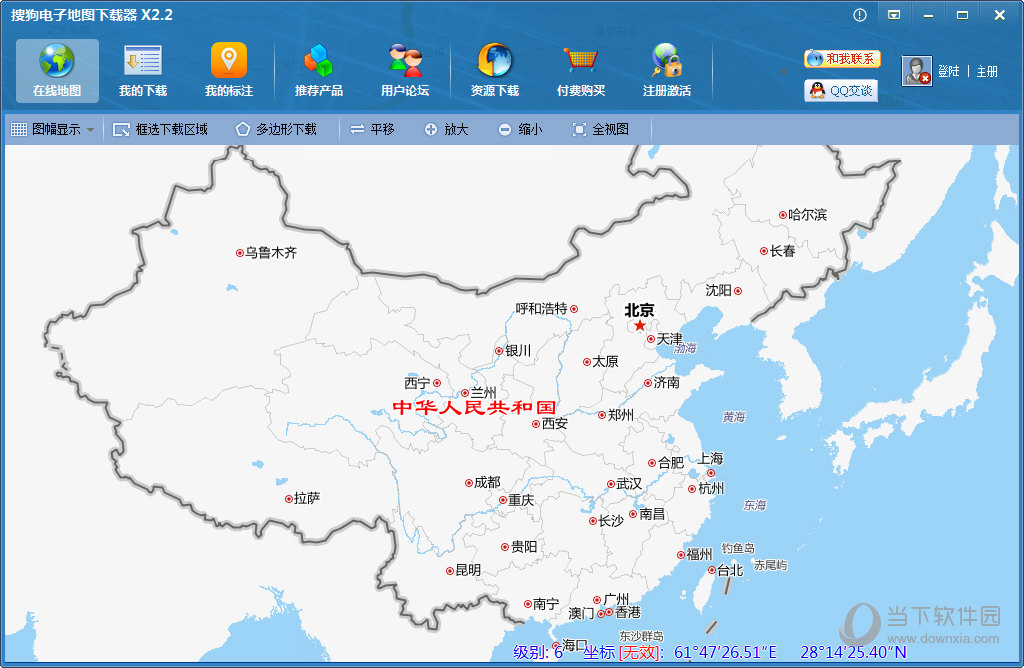This screenshot has height=668, width=1024.
Task: Click the 香港 city label
Action: [x=628, y=612]
